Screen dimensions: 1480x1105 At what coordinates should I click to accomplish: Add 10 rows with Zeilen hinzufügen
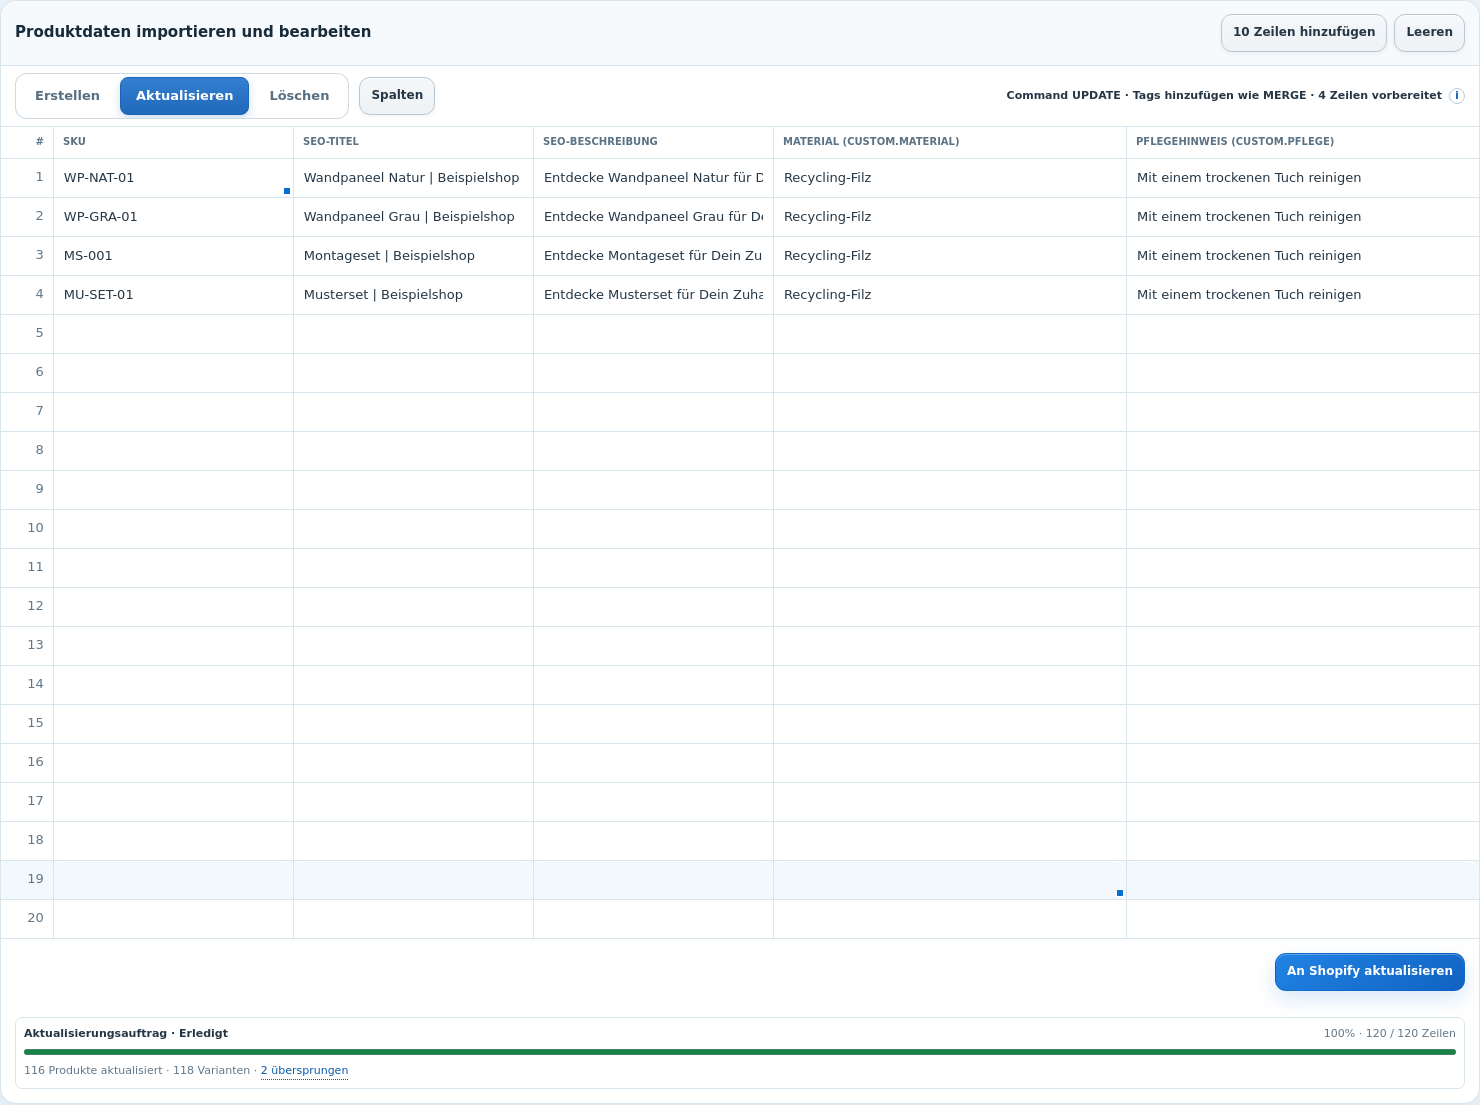[x=1304, y=33]
